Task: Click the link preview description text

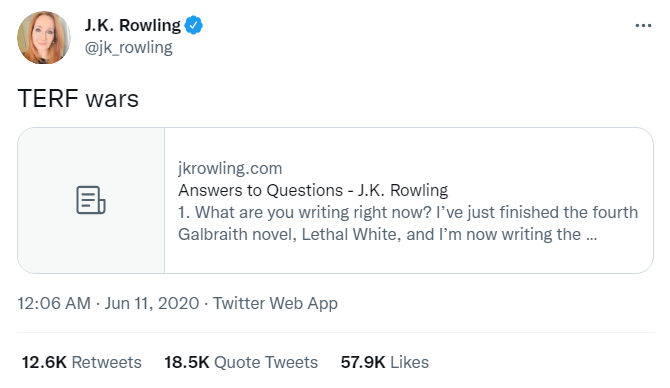Action: (x=408, y=223)
